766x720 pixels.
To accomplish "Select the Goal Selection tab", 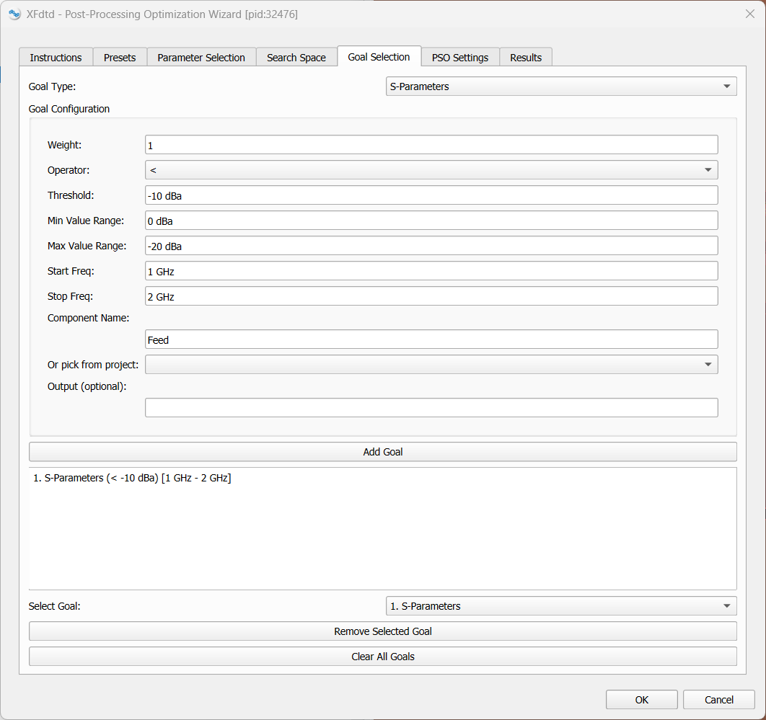I will 379,57.
